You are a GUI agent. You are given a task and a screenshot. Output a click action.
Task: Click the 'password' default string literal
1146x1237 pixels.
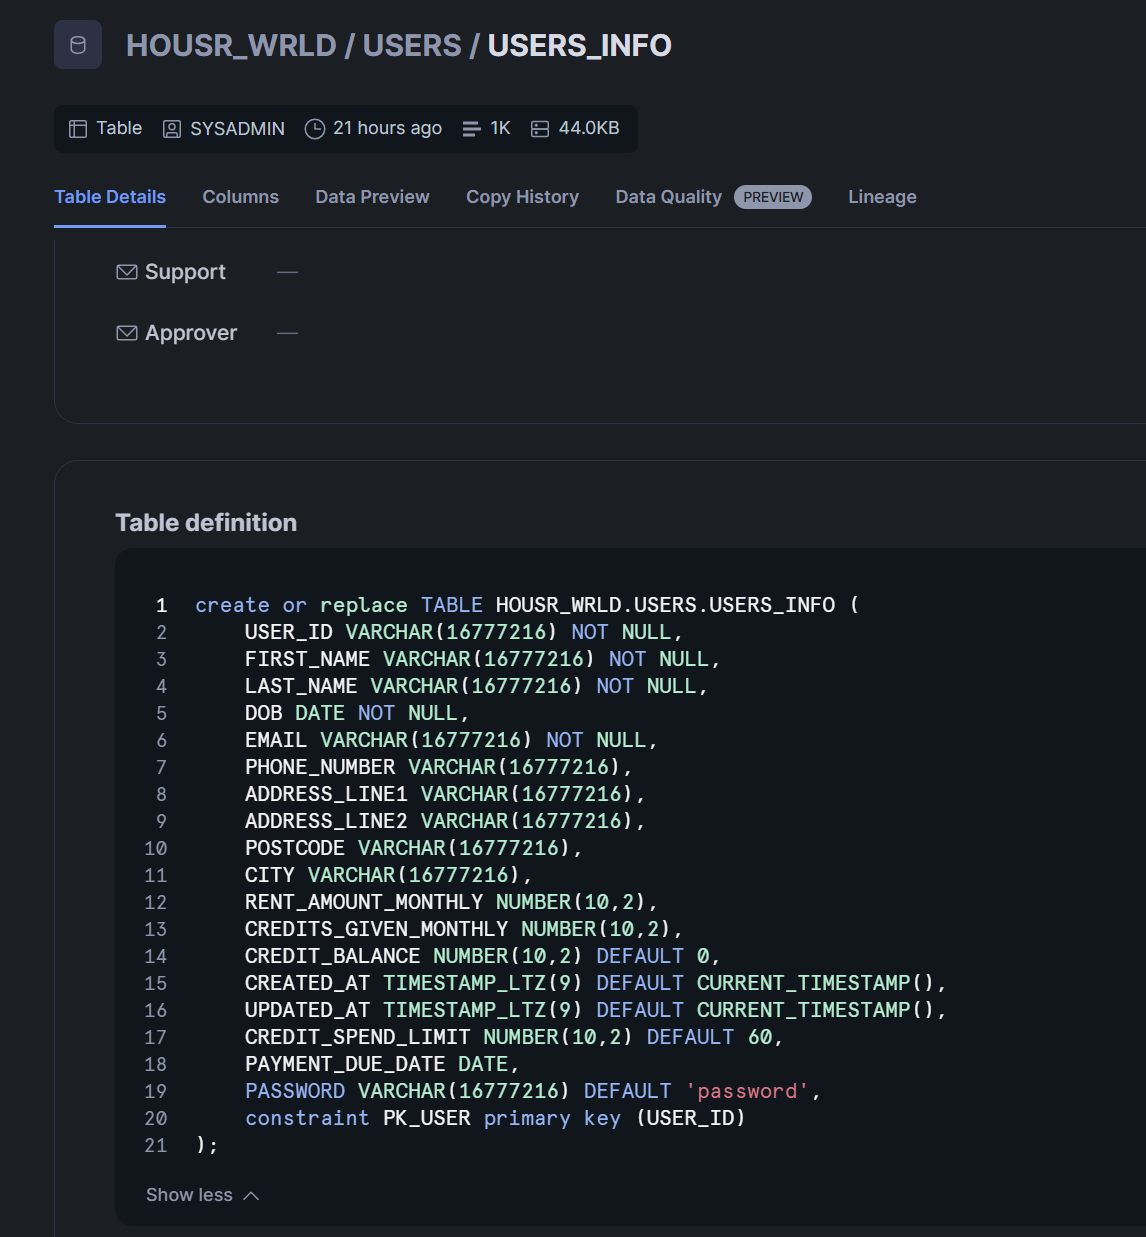coord(747,1091)
